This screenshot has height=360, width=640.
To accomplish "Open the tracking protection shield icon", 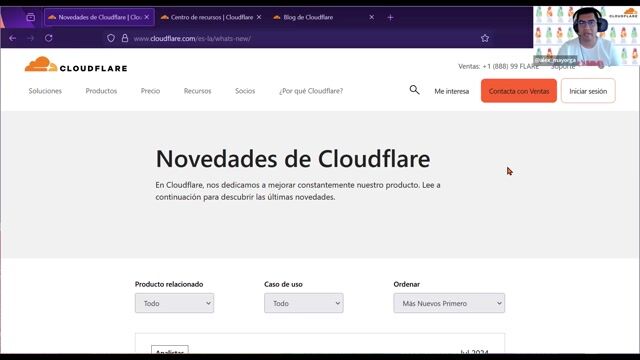I will pyautogui.click(x=111, y=38).
